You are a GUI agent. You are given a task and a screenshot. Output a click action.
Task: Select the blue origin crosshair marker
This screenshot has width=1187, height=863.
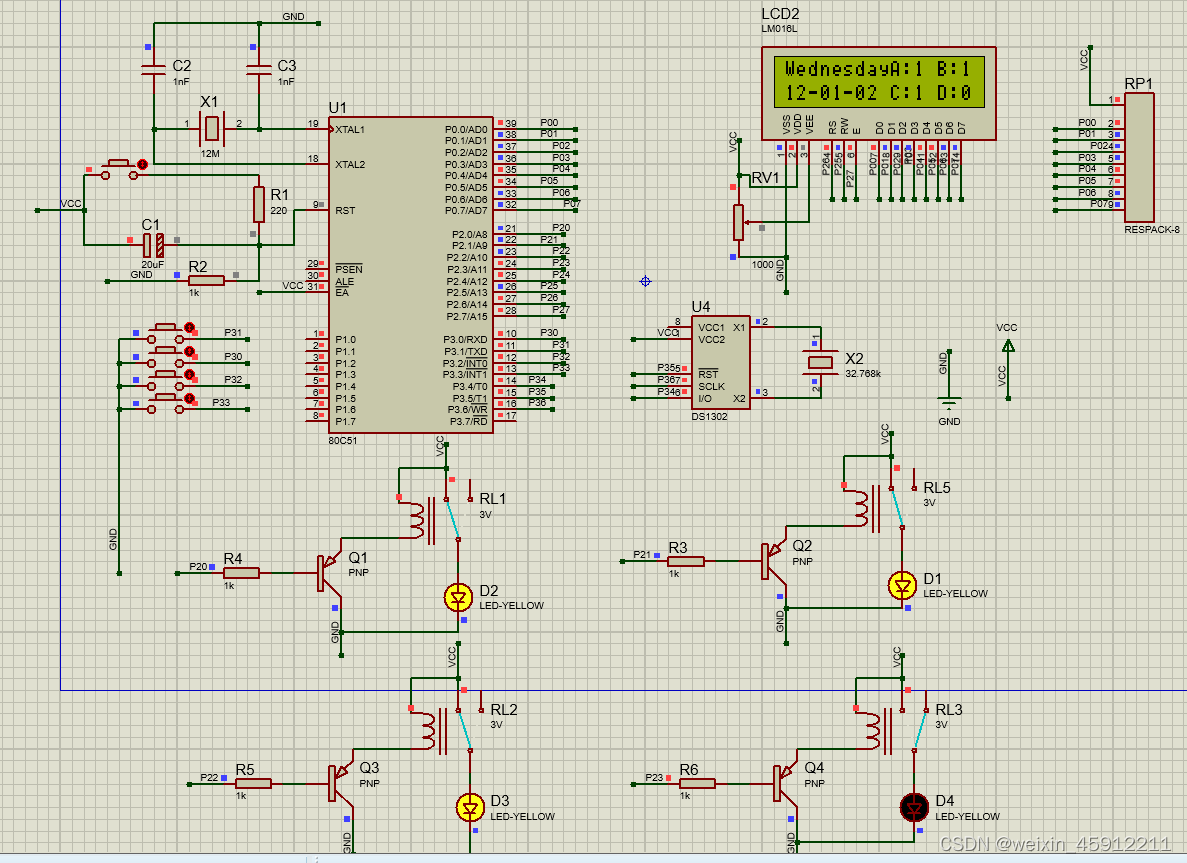(645, 282)
